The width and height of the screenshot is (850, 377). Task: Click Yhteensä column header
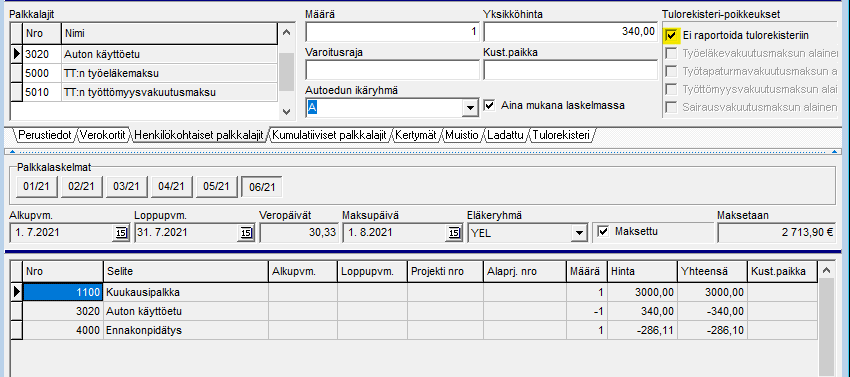coord(712,271)
